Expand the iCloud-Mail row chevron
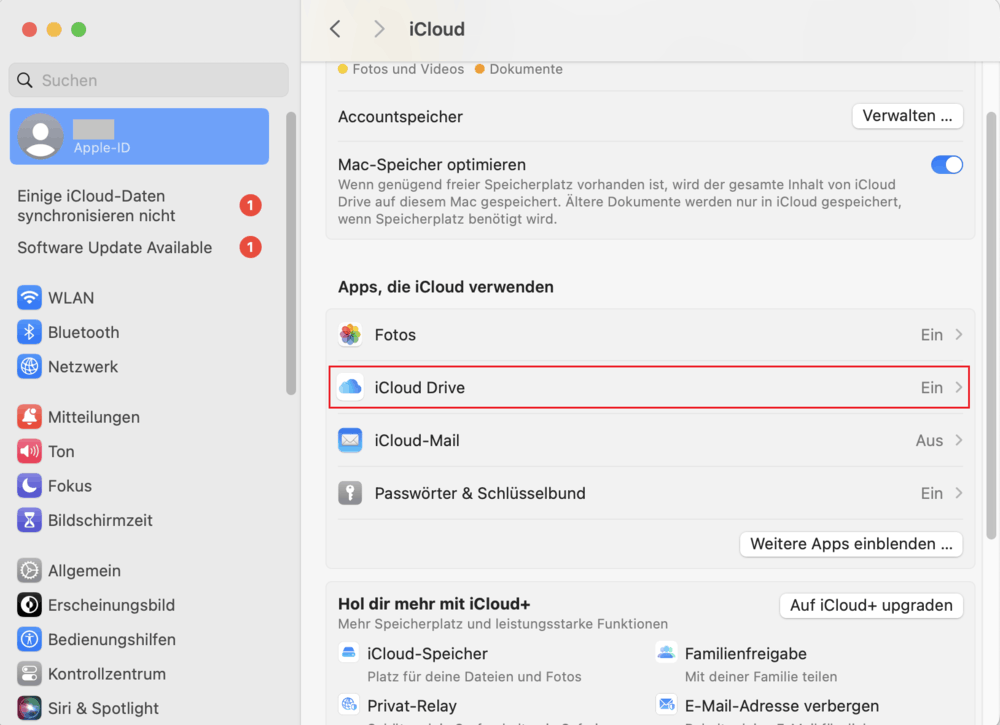Viewport: 1000px width, 725px height. (x=959, y=441)
